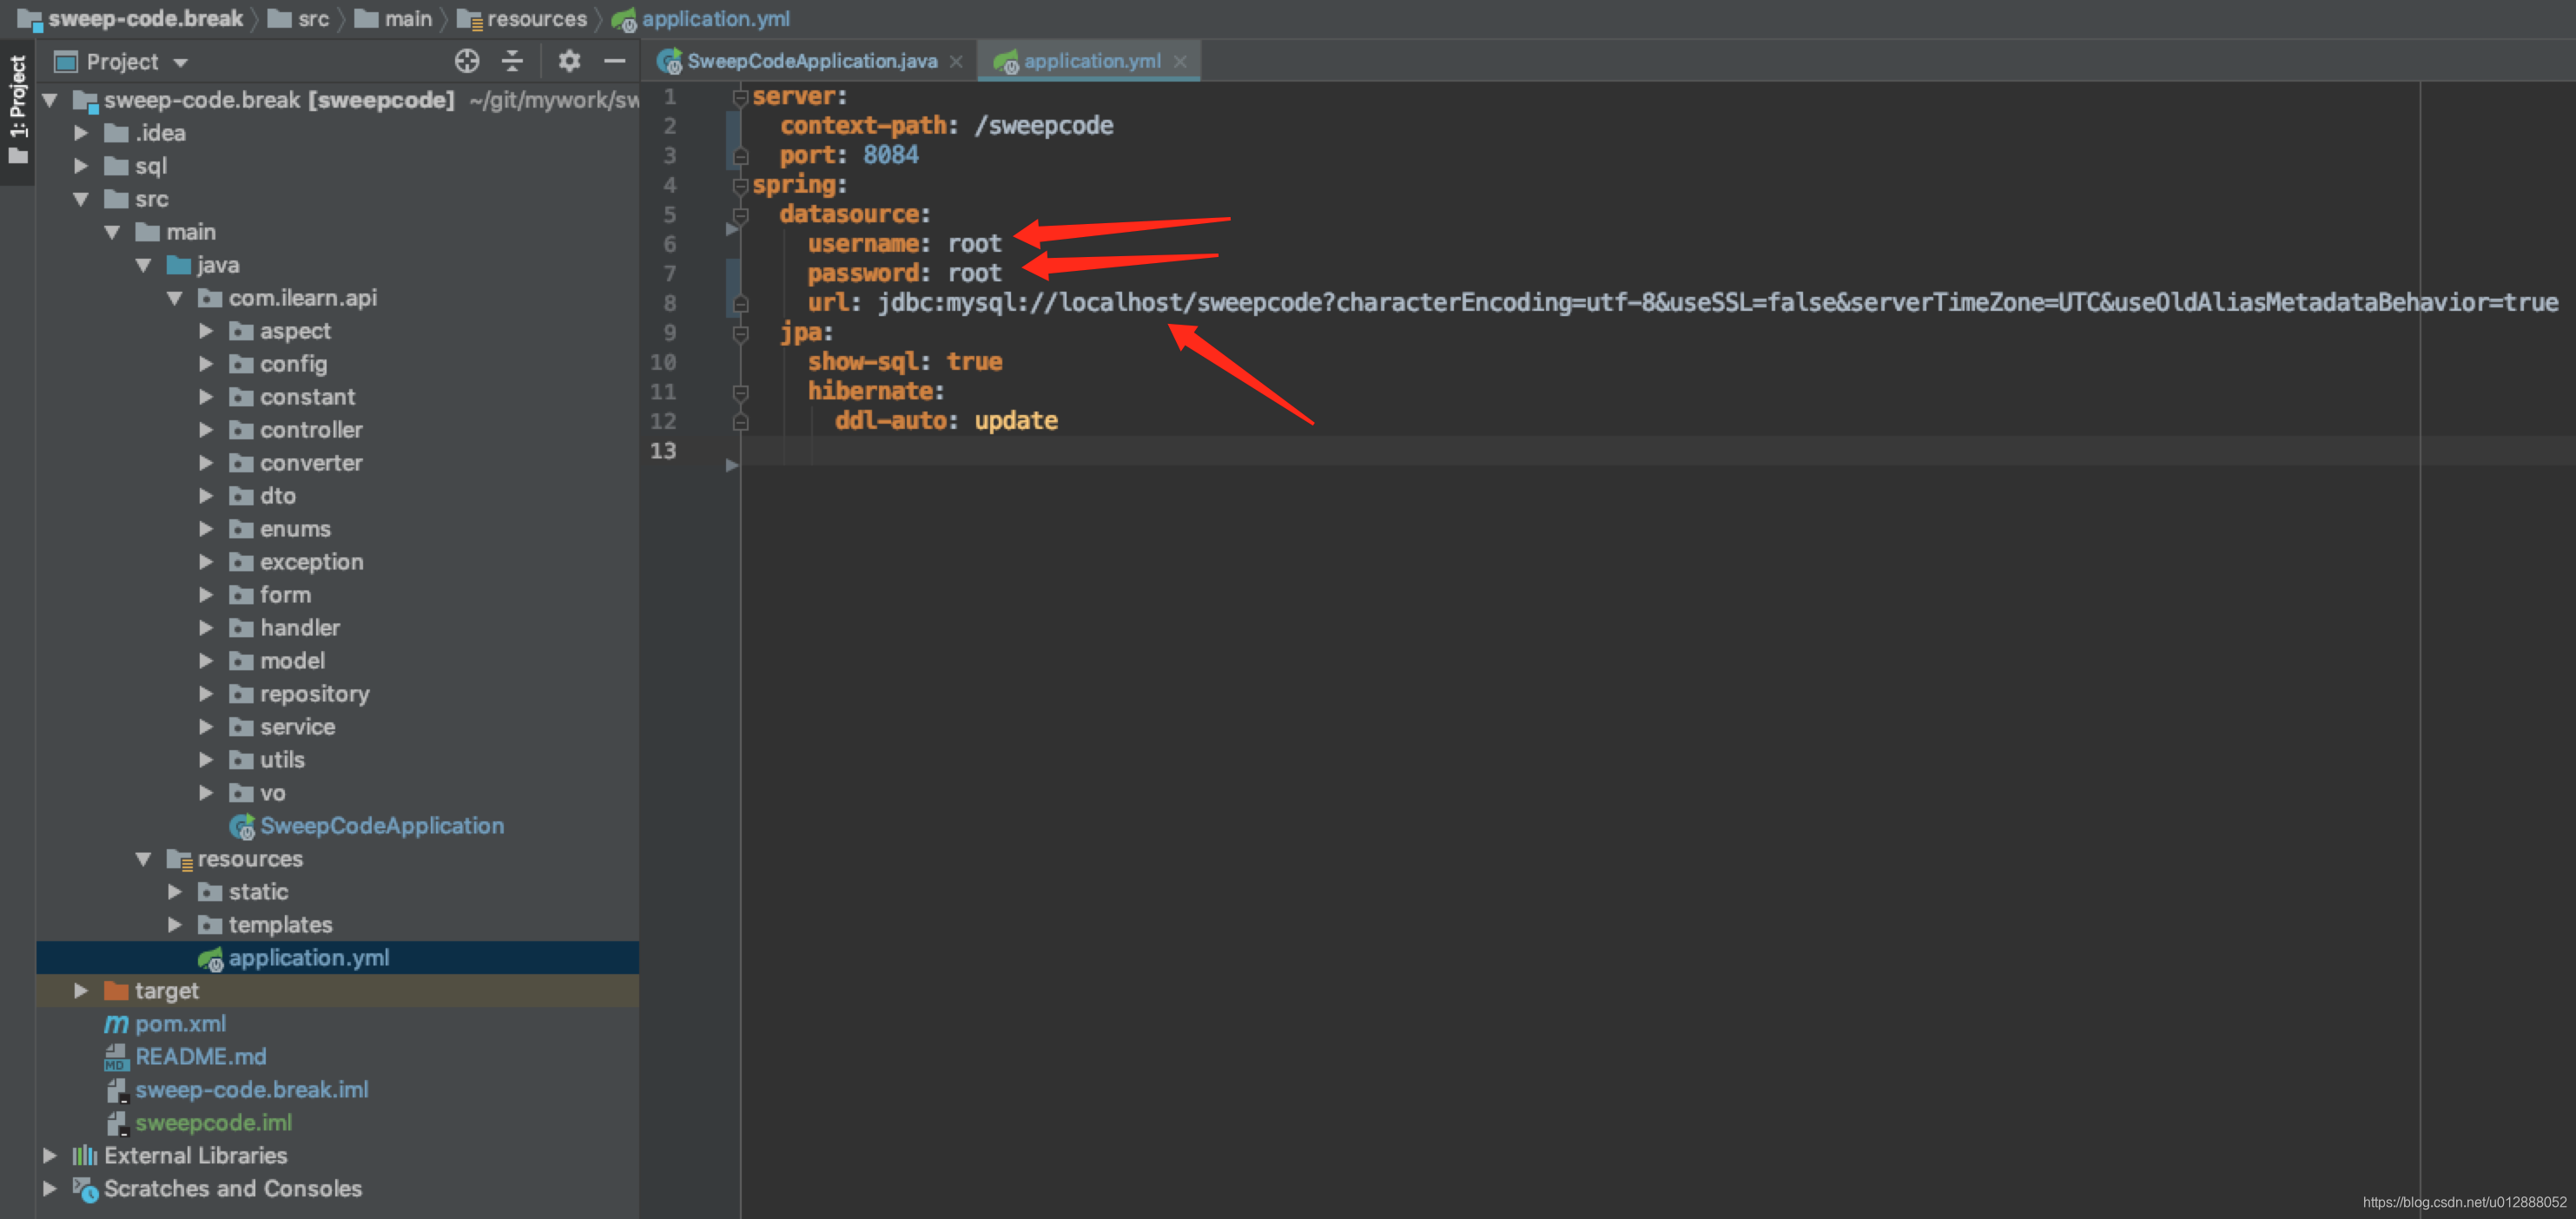Click Scratches and Consoles icon
This screenshot has width=2576, height=1219.
[85, 1189]
